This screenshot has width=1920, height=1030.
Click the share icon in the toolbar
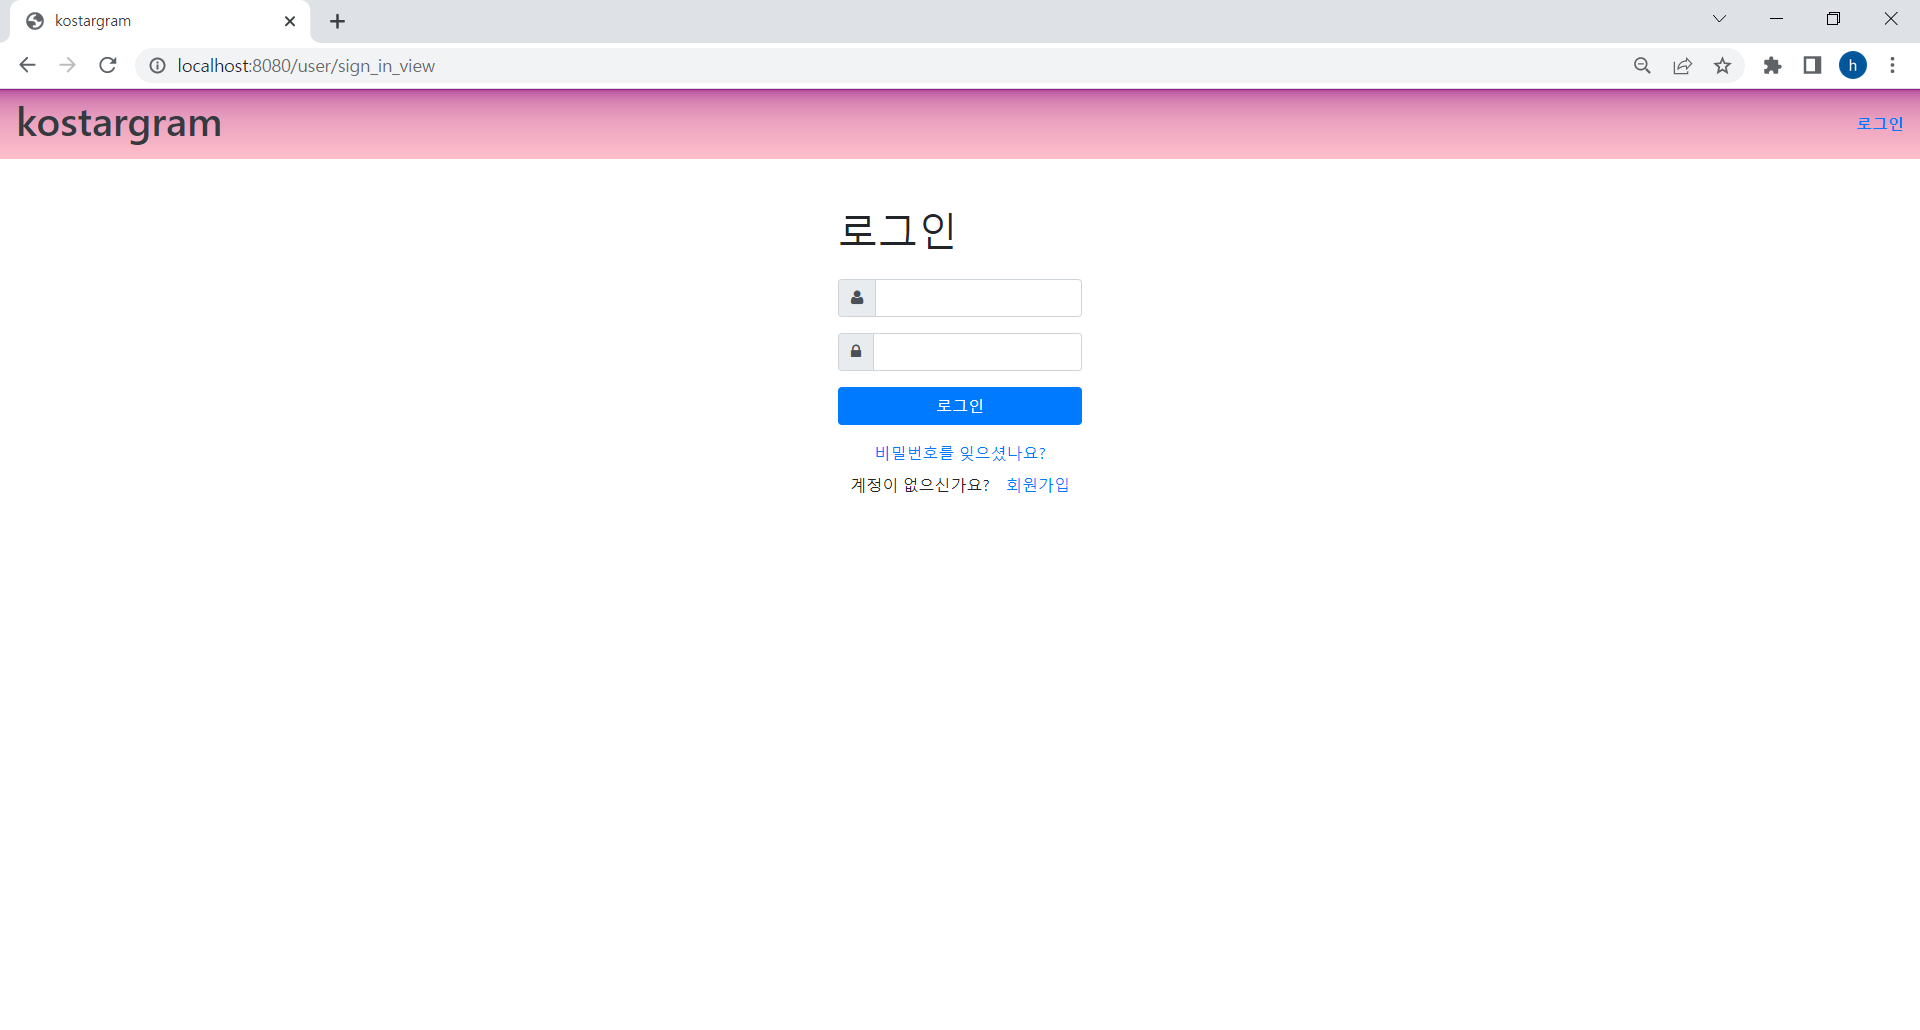1682,65
